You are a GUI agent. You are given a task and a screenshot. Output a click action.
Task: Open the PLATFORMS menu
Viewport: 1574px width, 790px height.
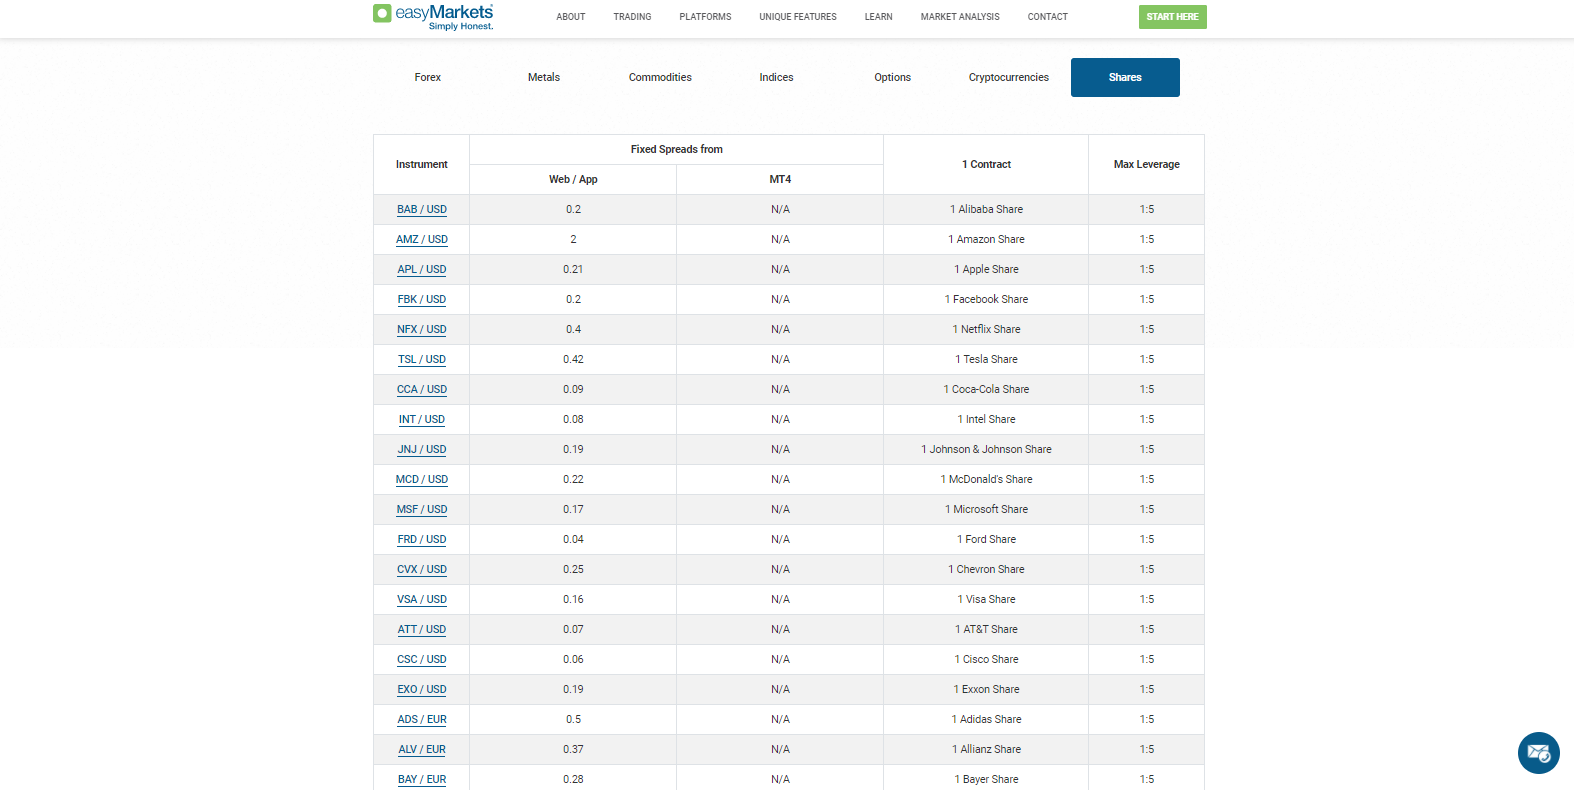pos(705,17)
